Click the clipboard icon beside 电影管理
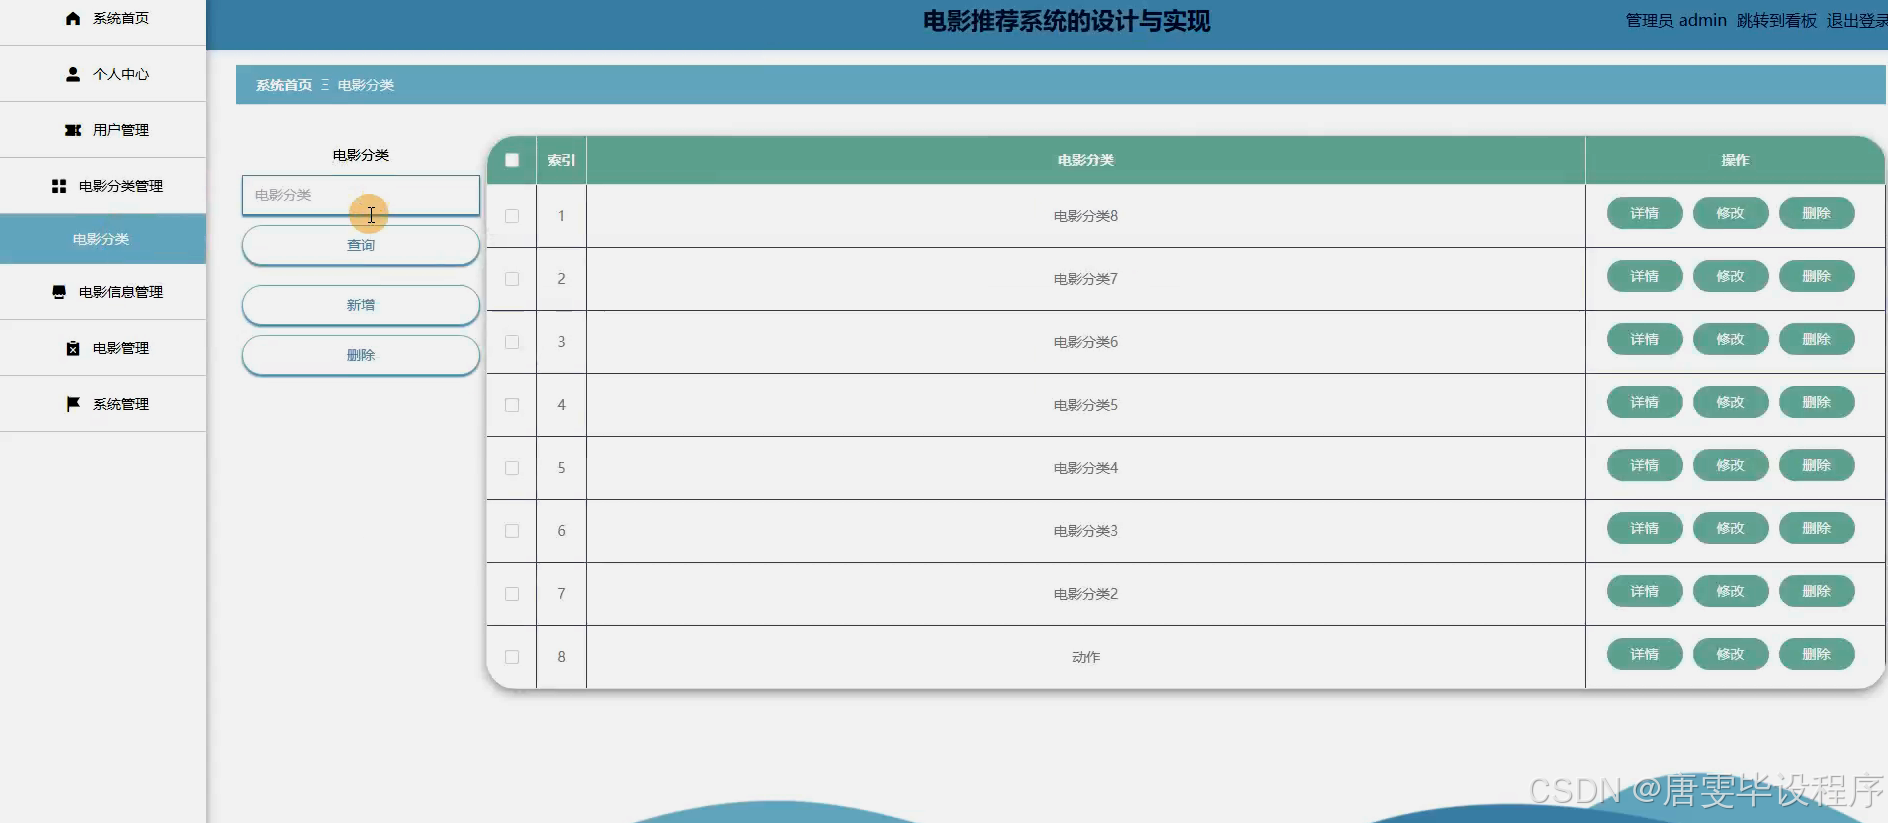The width and height of the screenshot is (1888, 823). click(73, 348)
